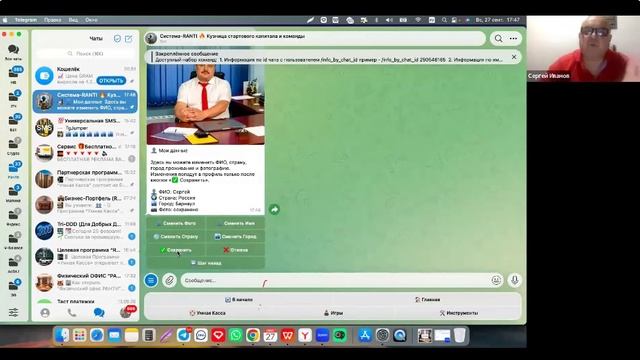
Task: Open the 'Целевая программа' chat
Action: 85,256
